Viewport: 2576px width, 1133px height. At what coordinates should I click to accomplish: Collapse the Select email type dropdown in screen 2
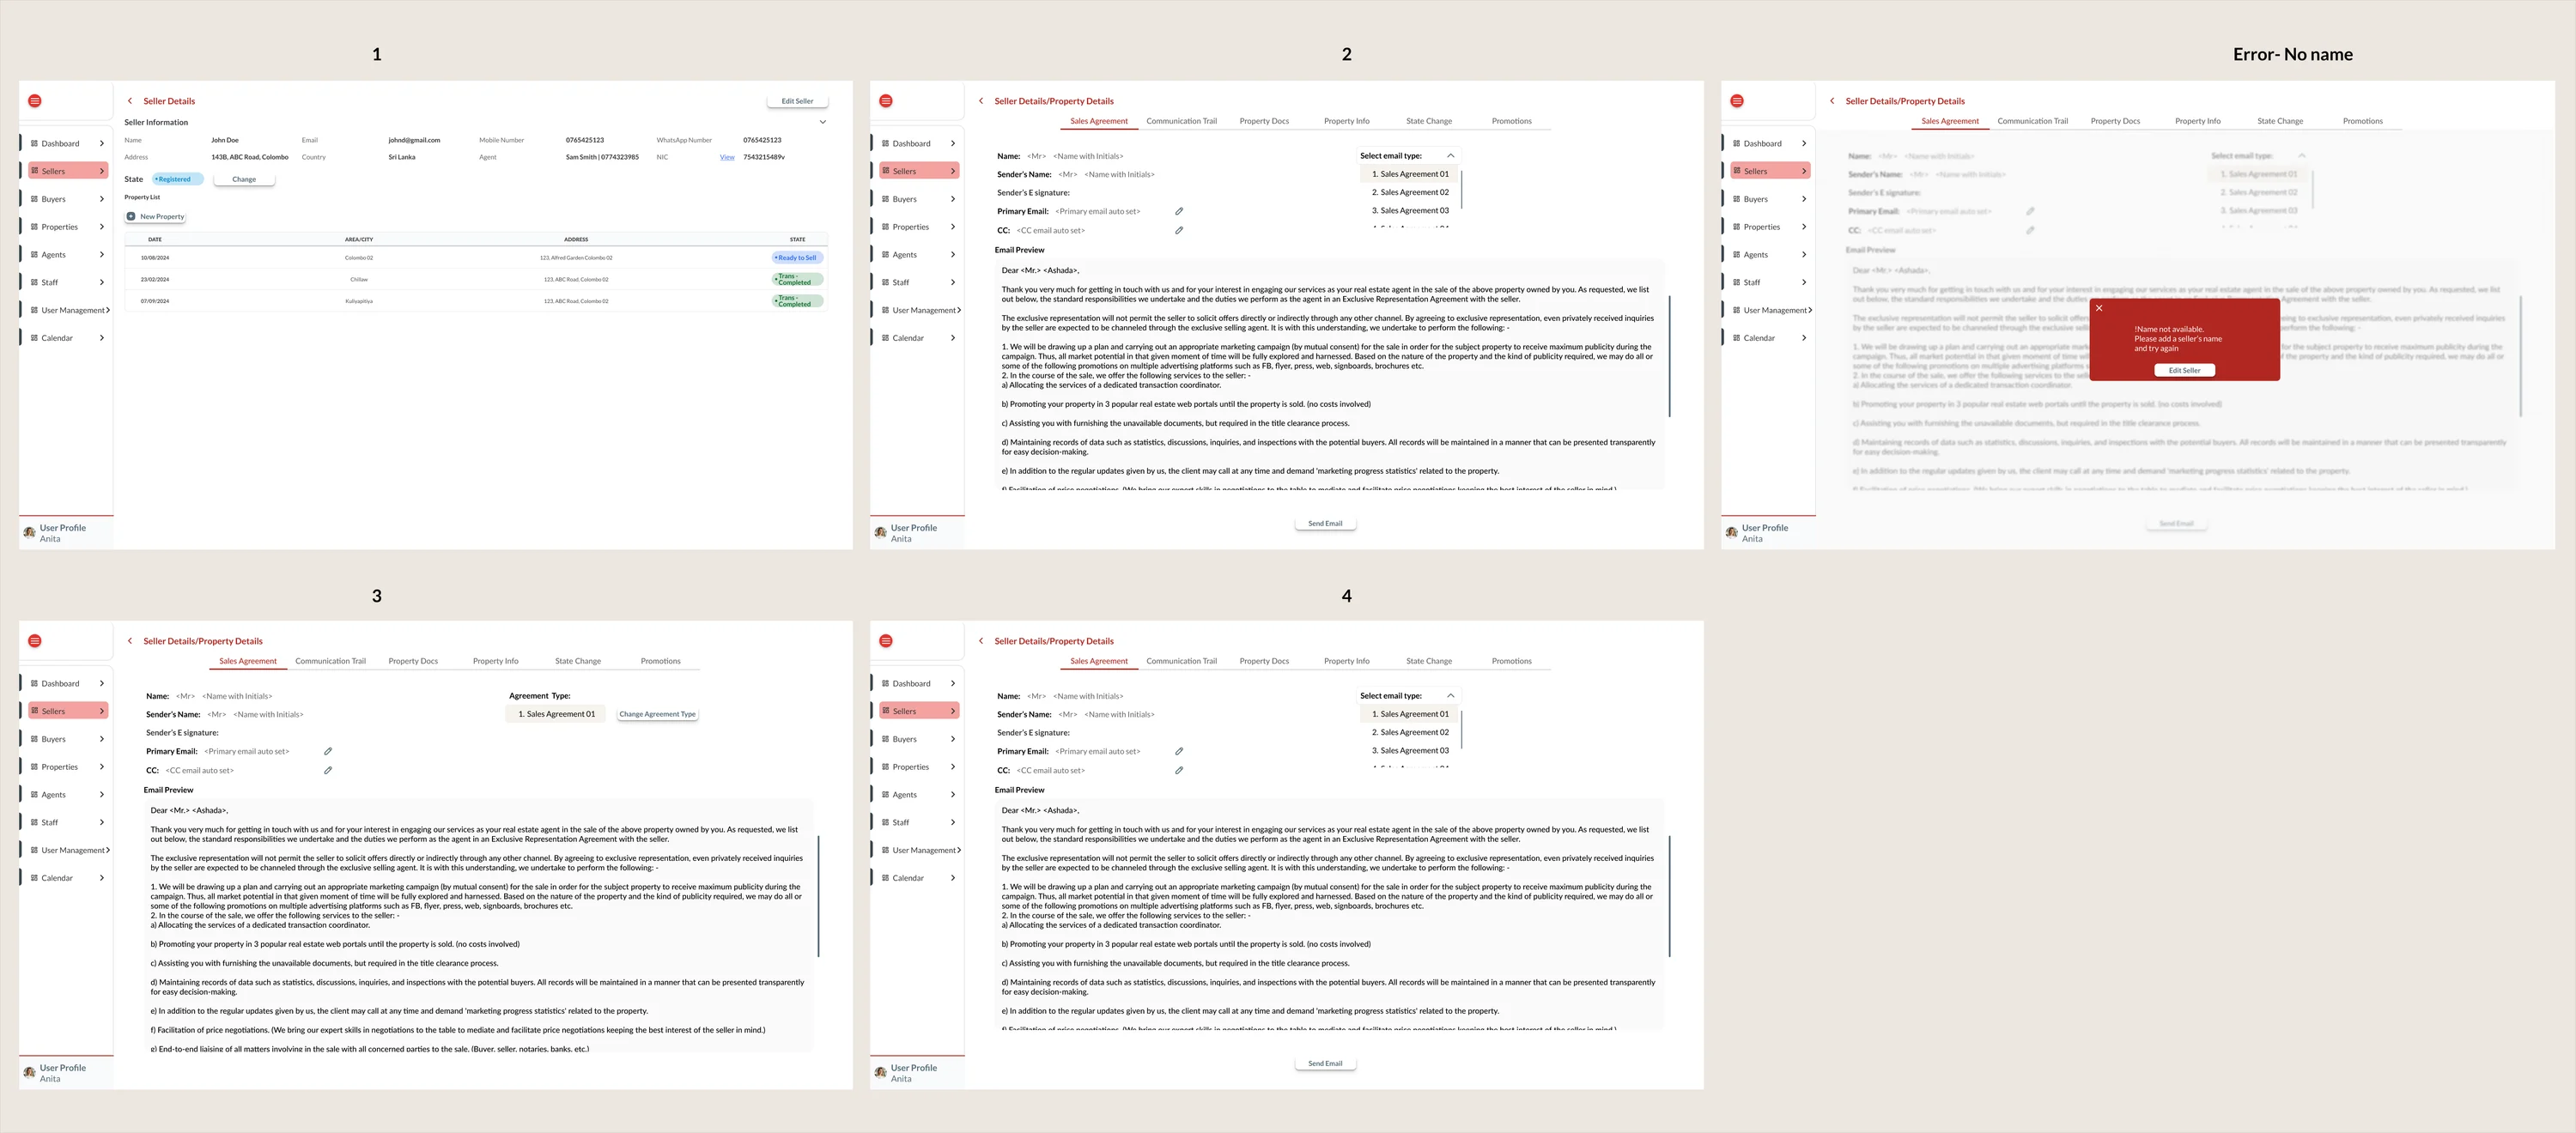[1451, 156]
